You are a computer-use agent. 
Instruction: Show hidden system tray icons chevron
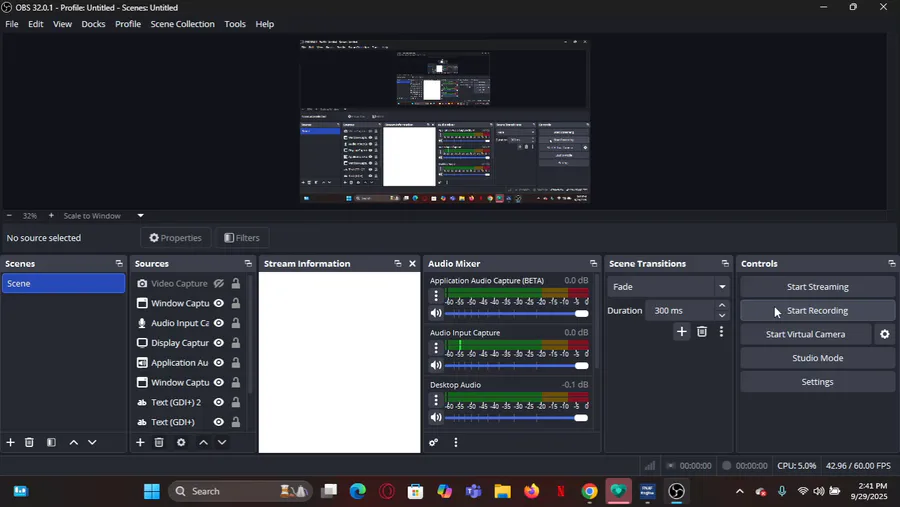pyautogui.click(x=739, y=491)
